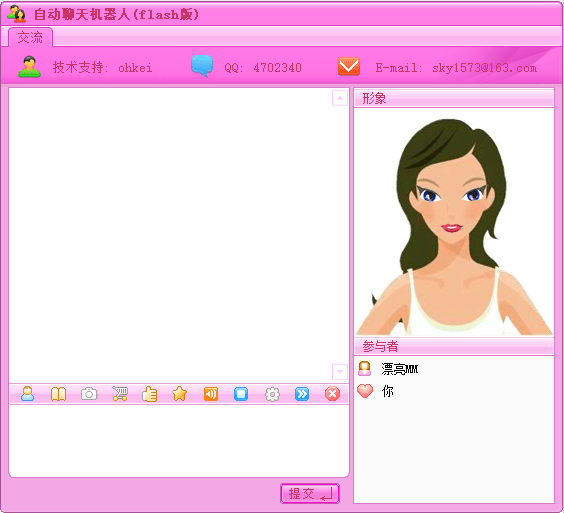The height and width of the screenshot is (513, 564).
Task: Select the gold star favorite icon
Action: tap(180, 394)
